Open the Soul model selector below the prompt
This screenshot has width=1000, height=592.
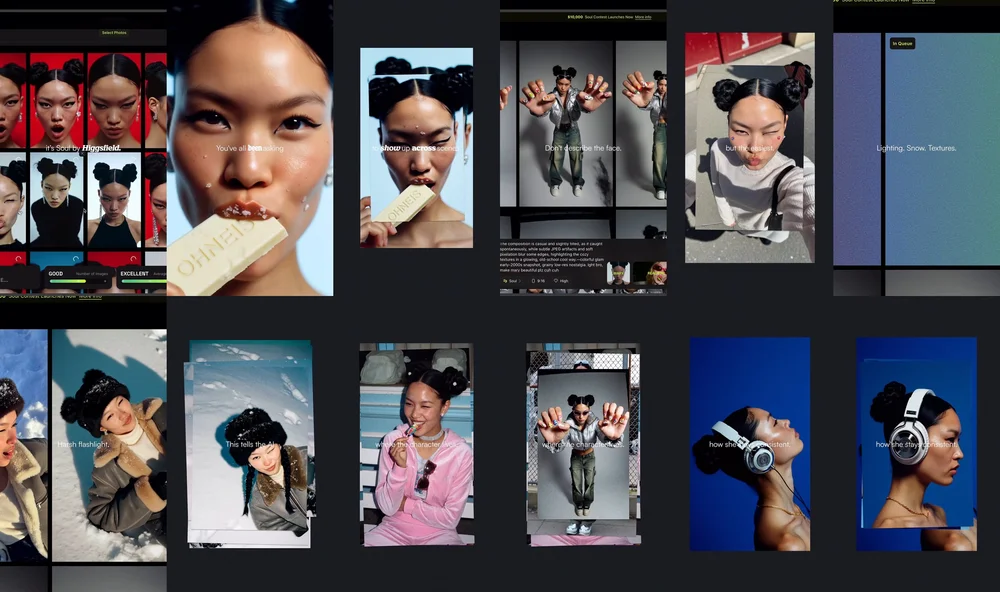[x=511, y=281]
